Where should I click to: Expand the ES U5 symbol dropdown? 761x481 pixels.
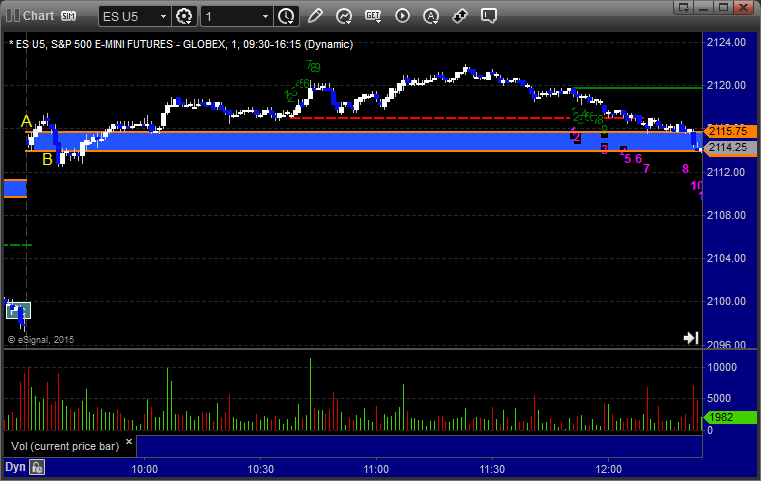[x=164, y=17]
